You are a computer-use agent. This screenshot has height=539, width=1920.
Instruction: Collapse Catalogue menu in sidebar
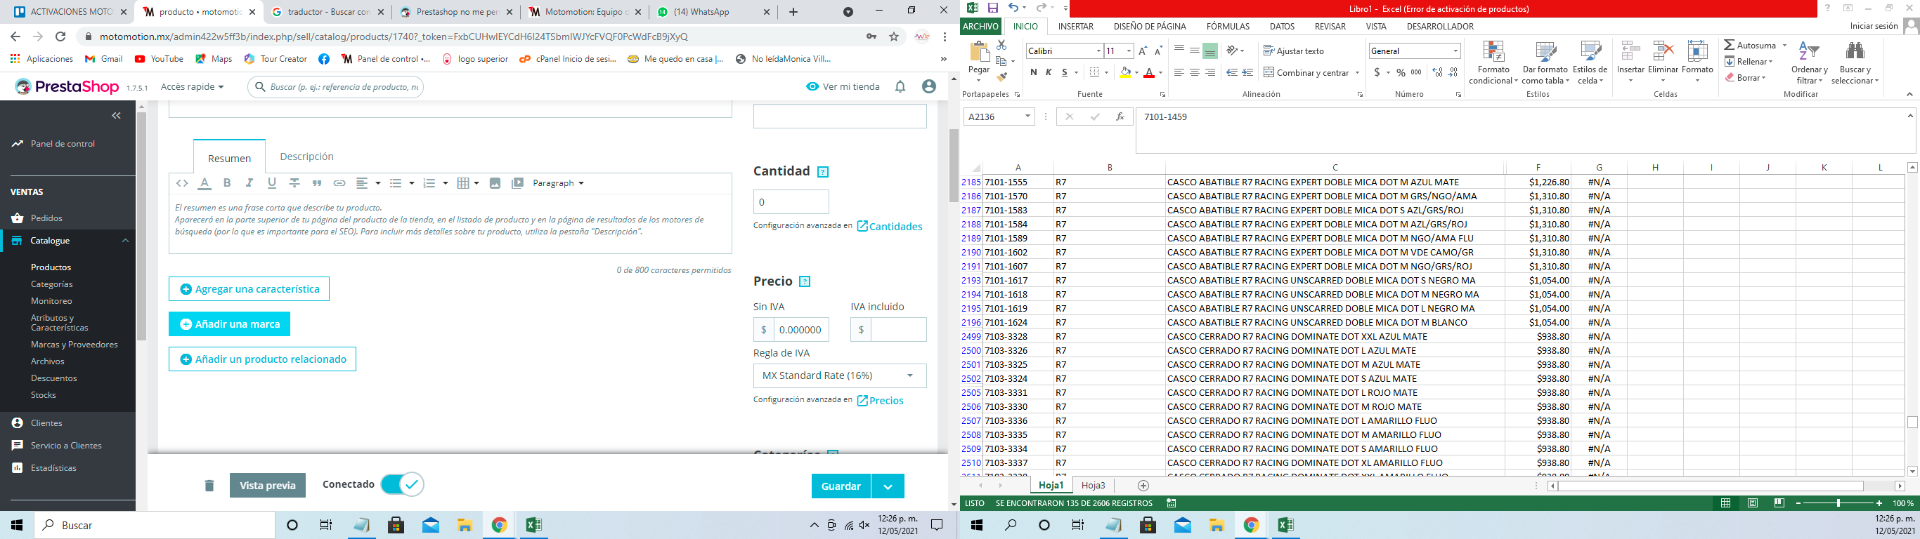pyautogui.click(x=126, y=241)
